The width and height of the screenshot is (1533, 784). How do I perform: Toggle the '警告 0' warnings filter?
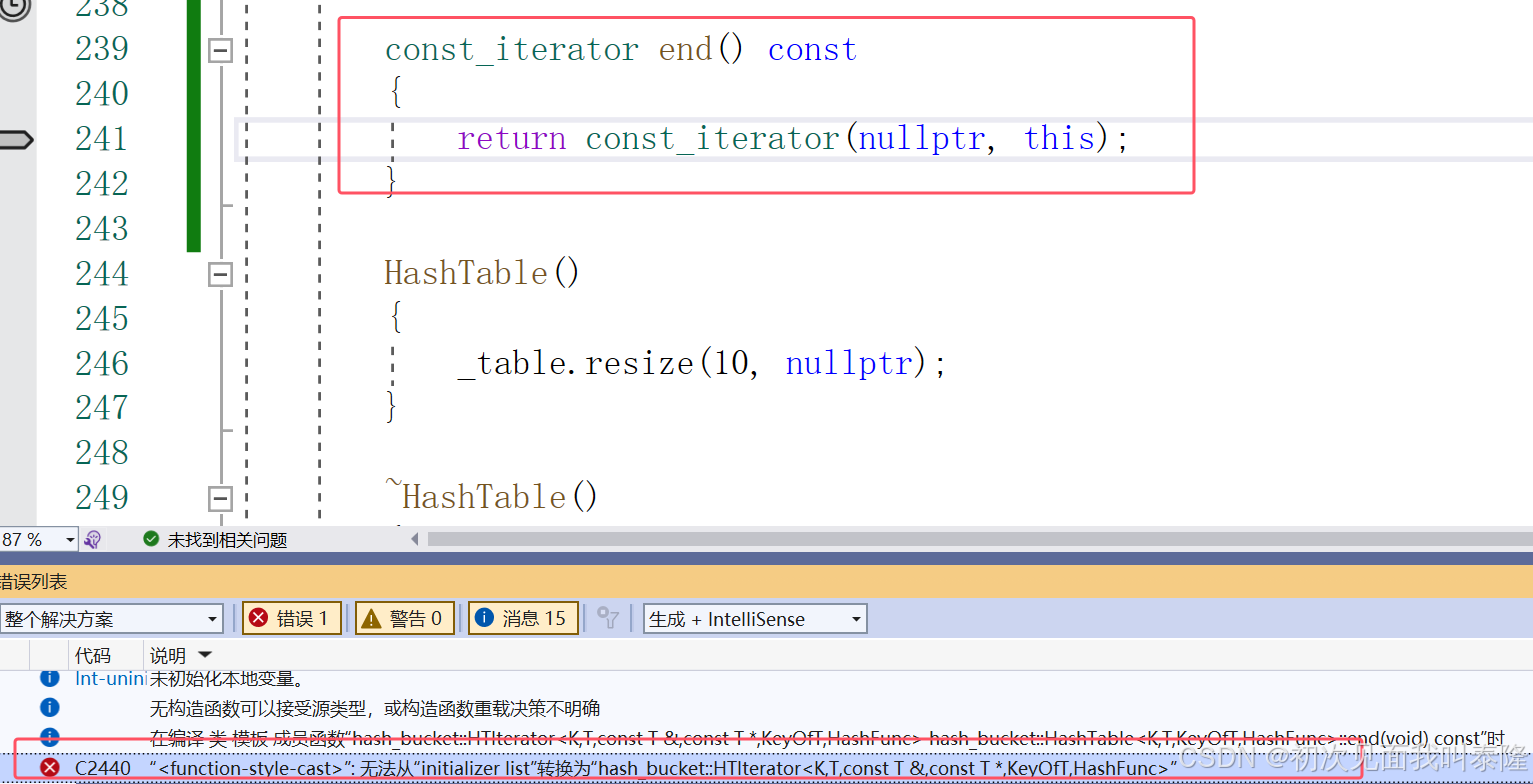(405, 618)
